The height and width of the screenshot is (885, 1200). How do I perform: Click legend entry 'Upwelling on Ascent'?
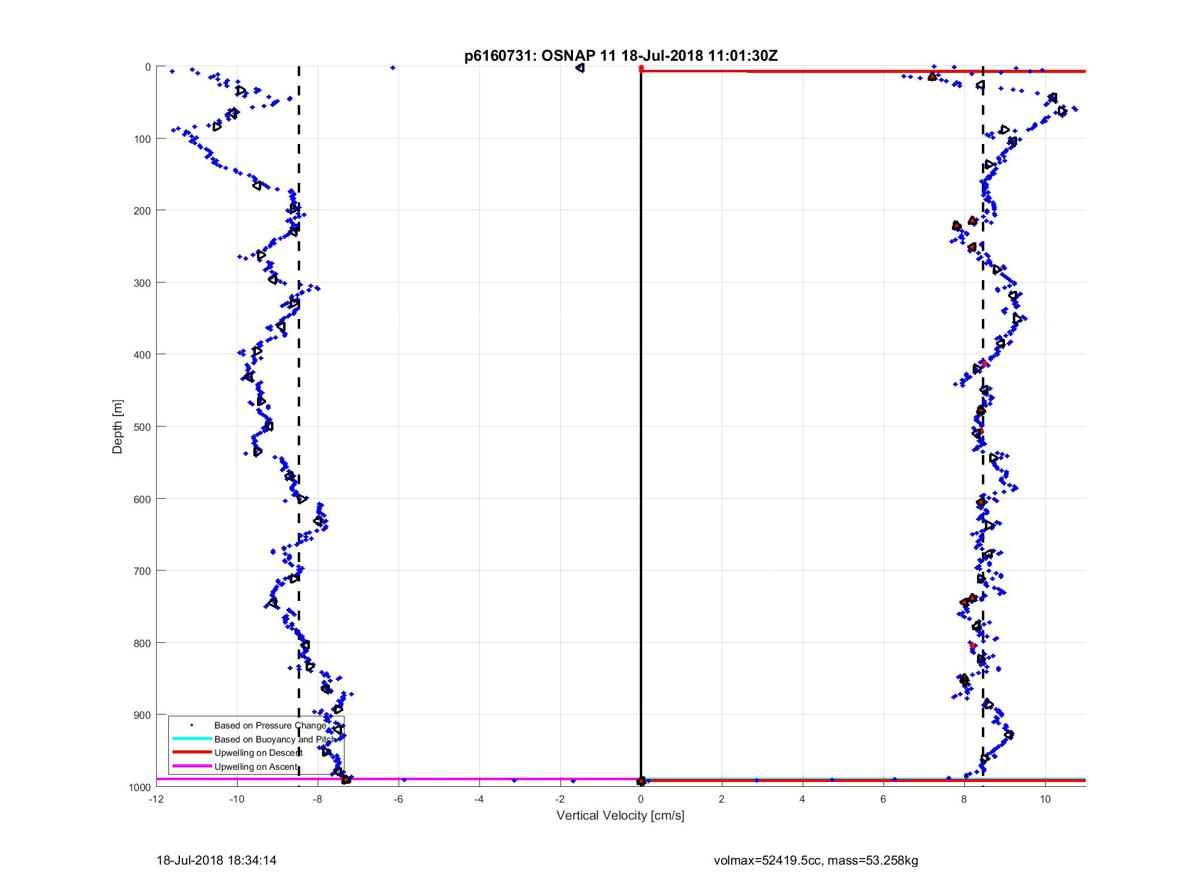pos(255,766)
